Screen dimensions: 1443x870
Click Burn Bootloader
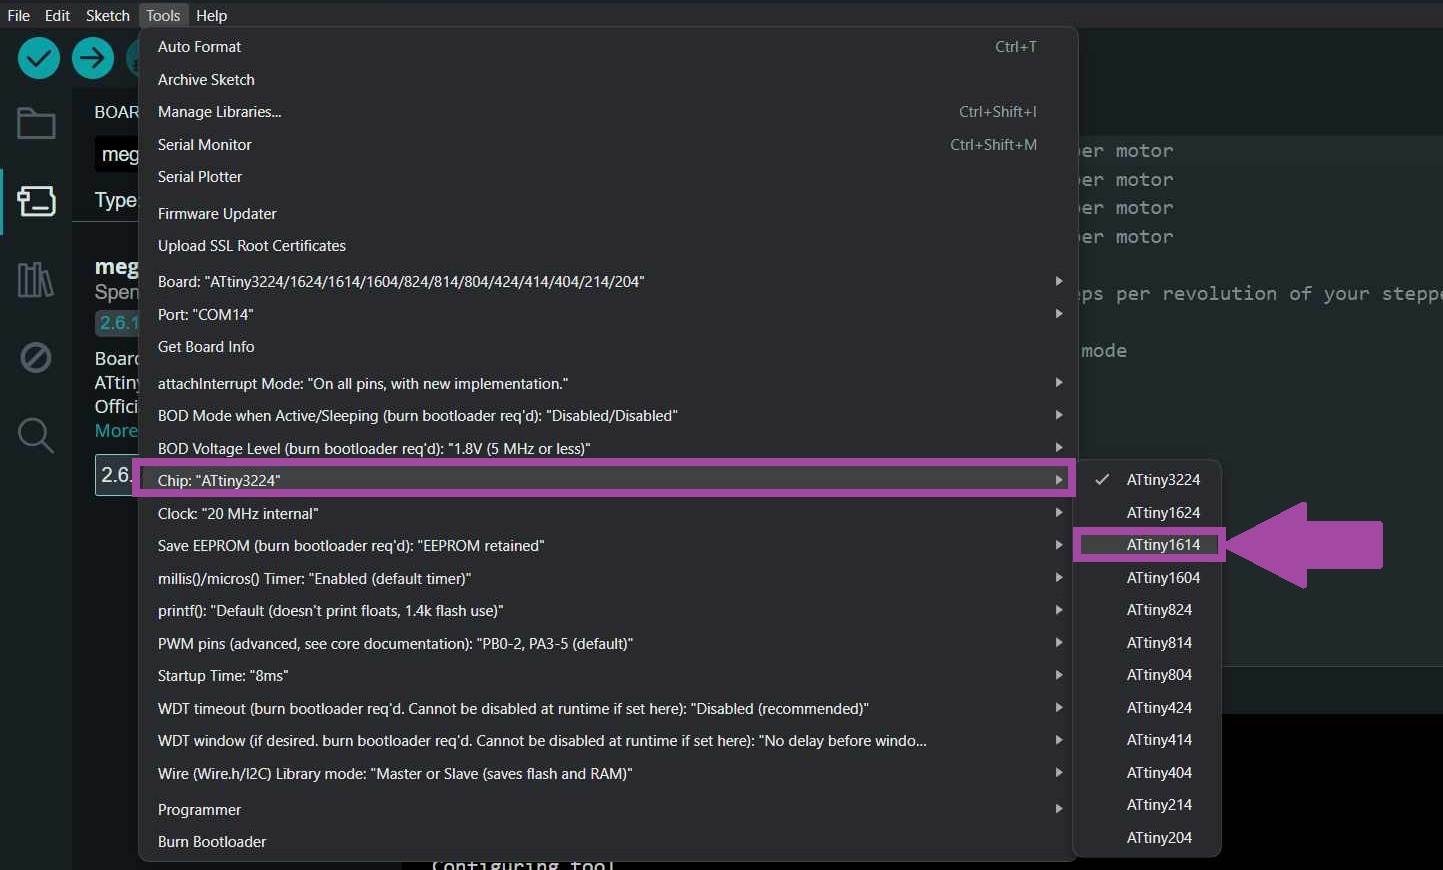click(x=212, y=842)
